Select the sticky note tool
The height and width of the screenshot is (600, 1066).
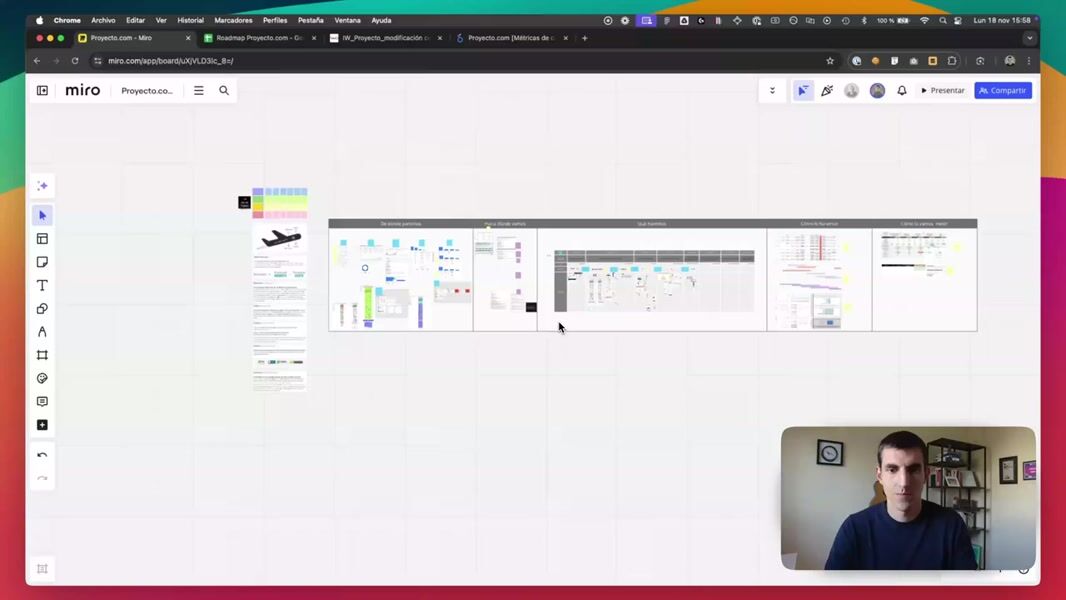tap(42, 262)
